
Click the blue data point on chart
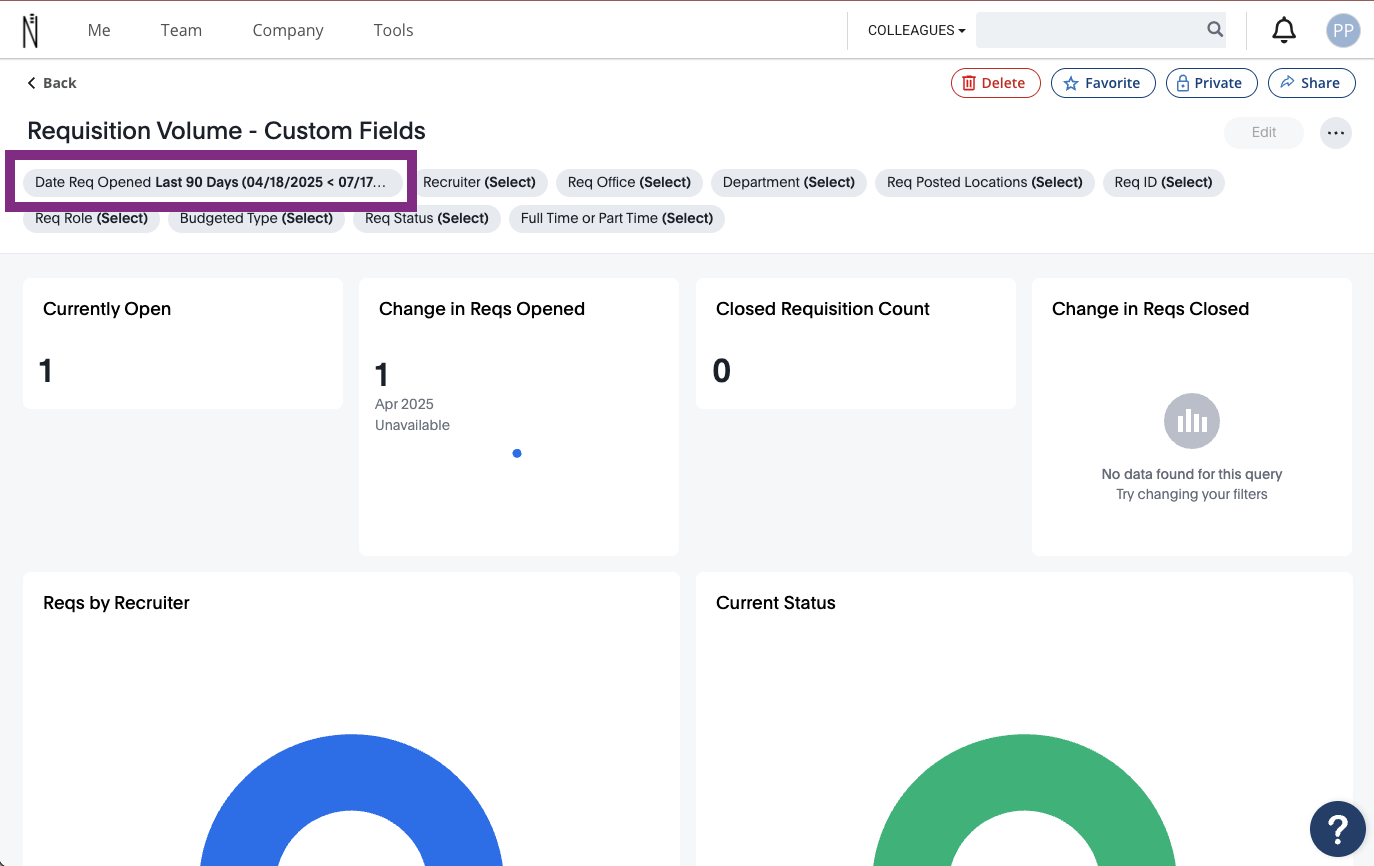tap(517, 453)
